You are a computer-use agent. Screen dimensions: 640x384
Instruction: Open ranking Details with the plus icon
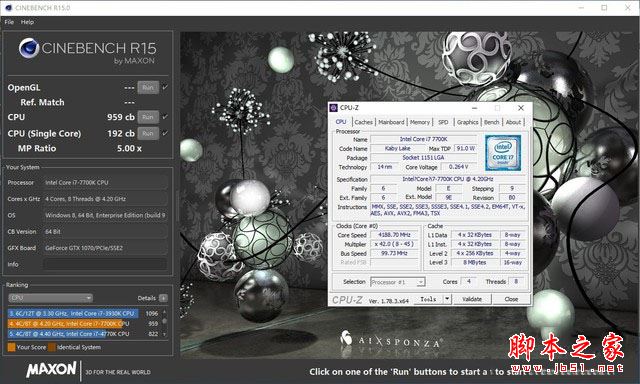pos(163,298)
